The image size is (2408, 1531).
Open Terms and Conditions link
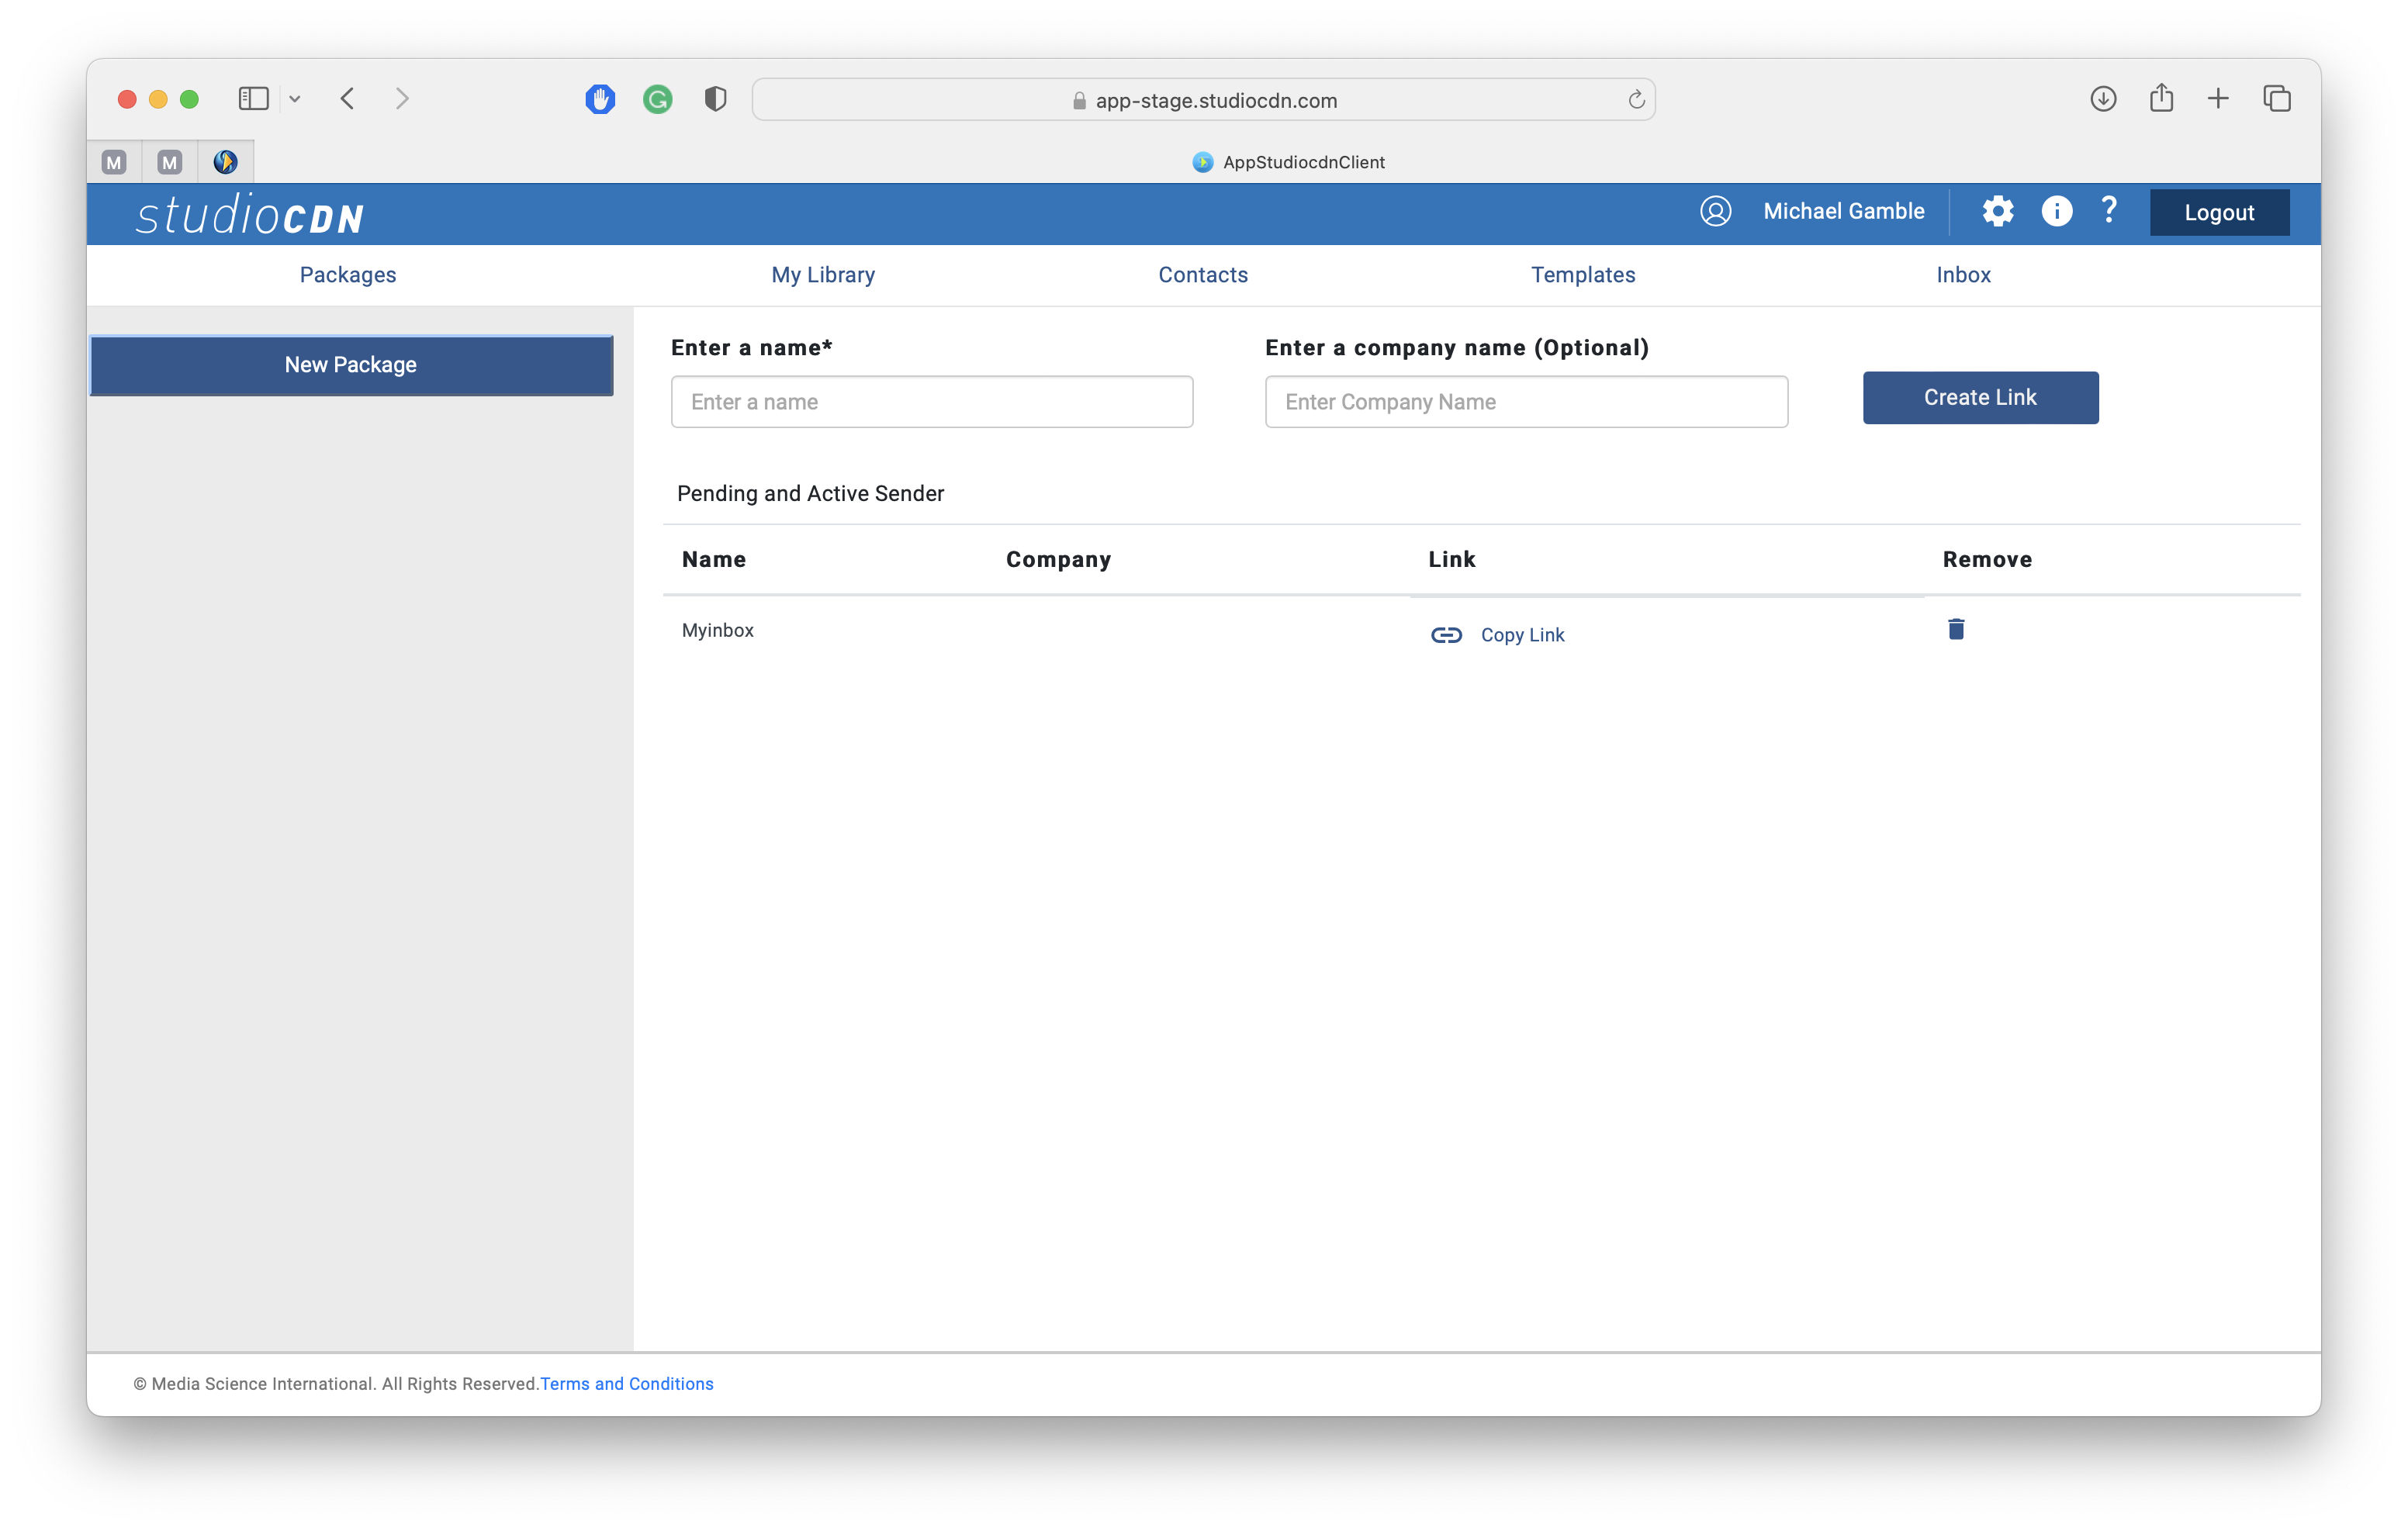[627, 1384]
